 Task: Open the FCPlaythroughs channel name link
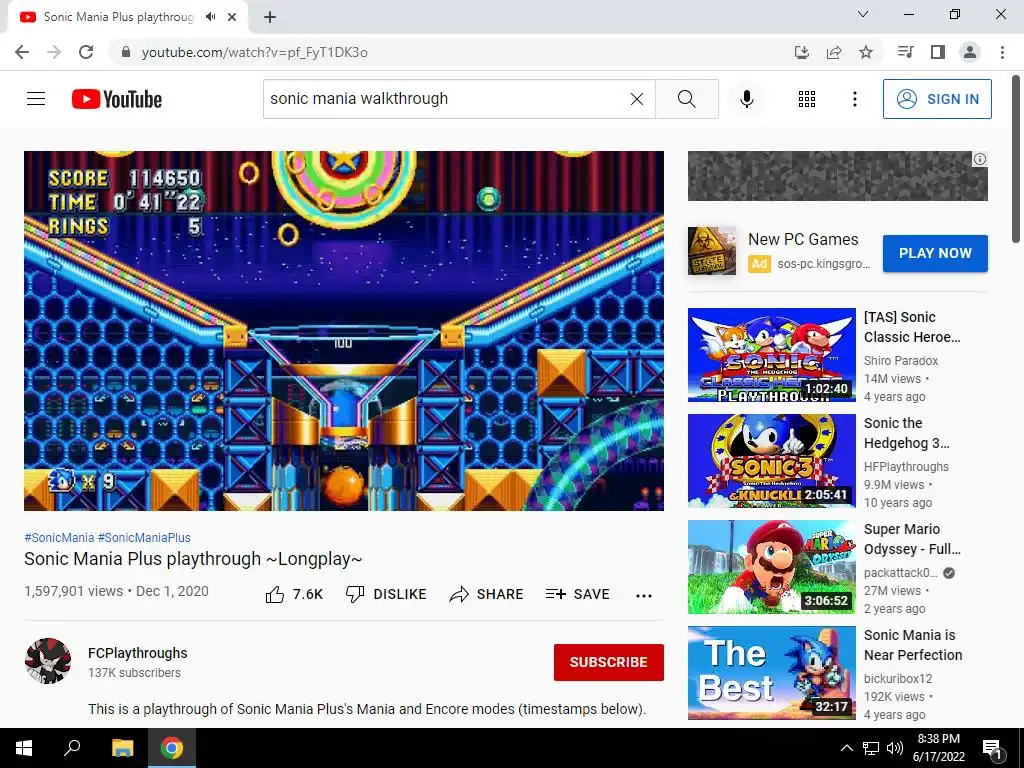point(138,653)
